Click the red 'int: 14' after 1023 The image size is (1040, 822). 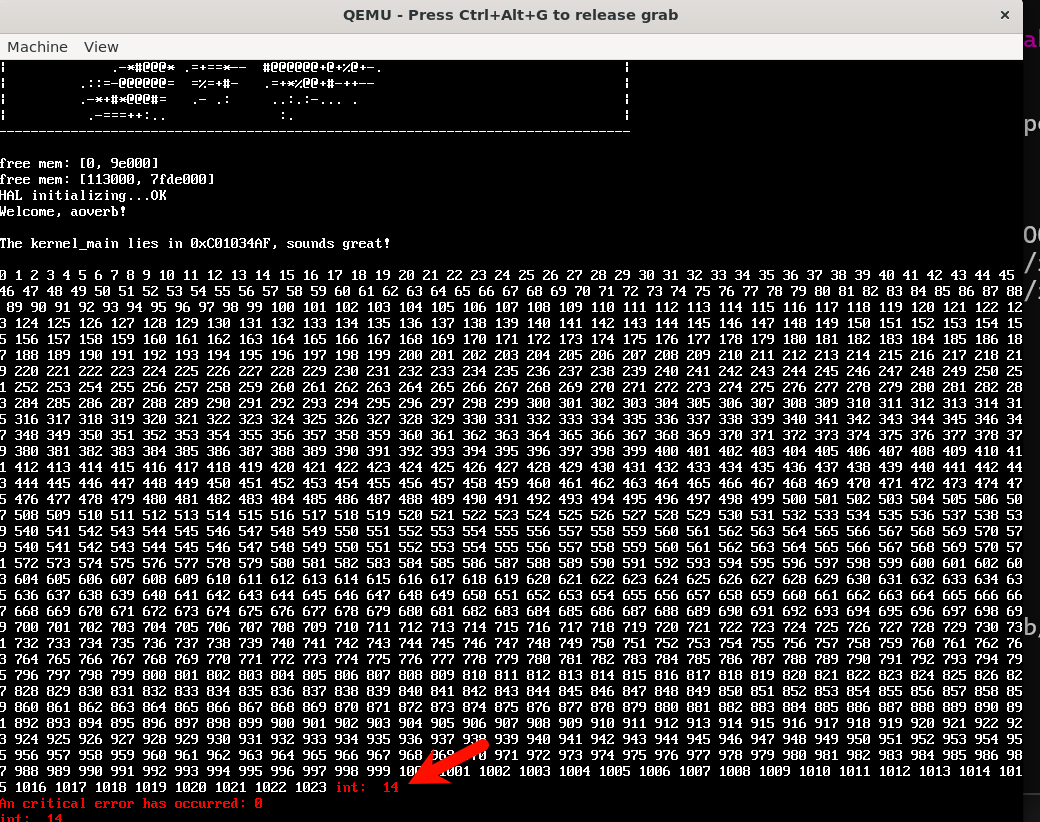367,787
